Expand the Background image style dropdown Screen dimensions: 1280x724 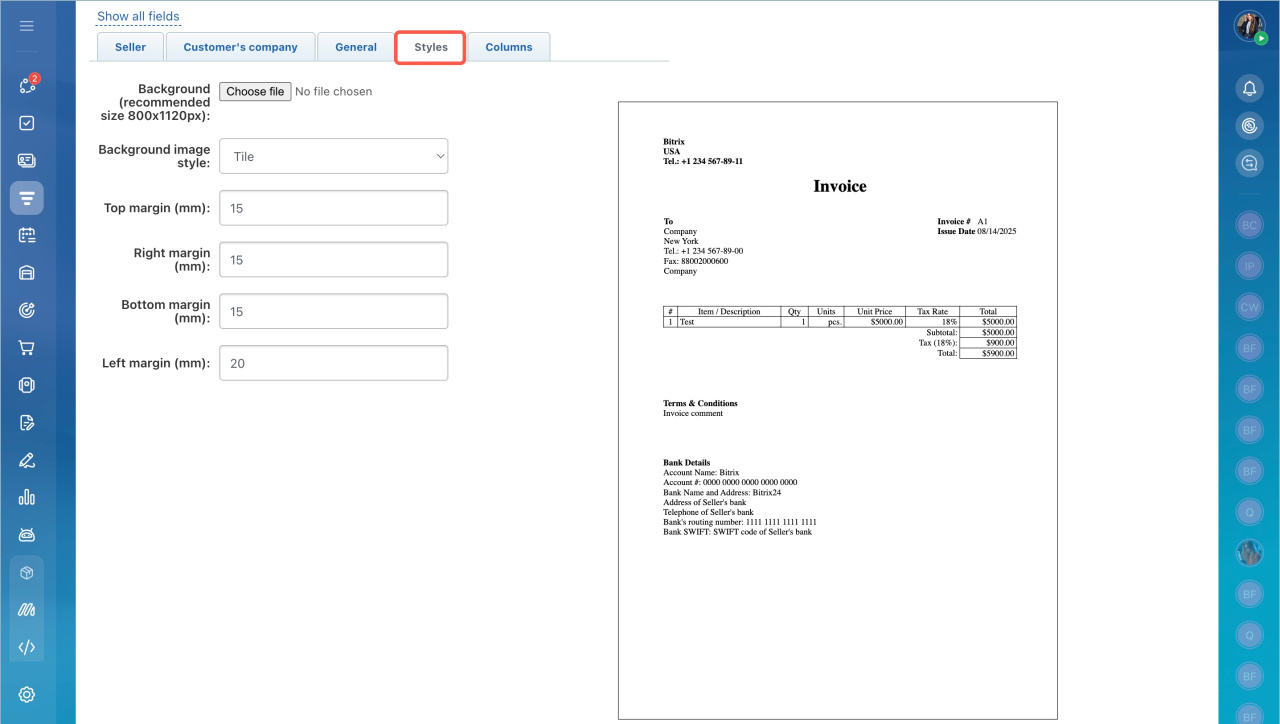333,156
